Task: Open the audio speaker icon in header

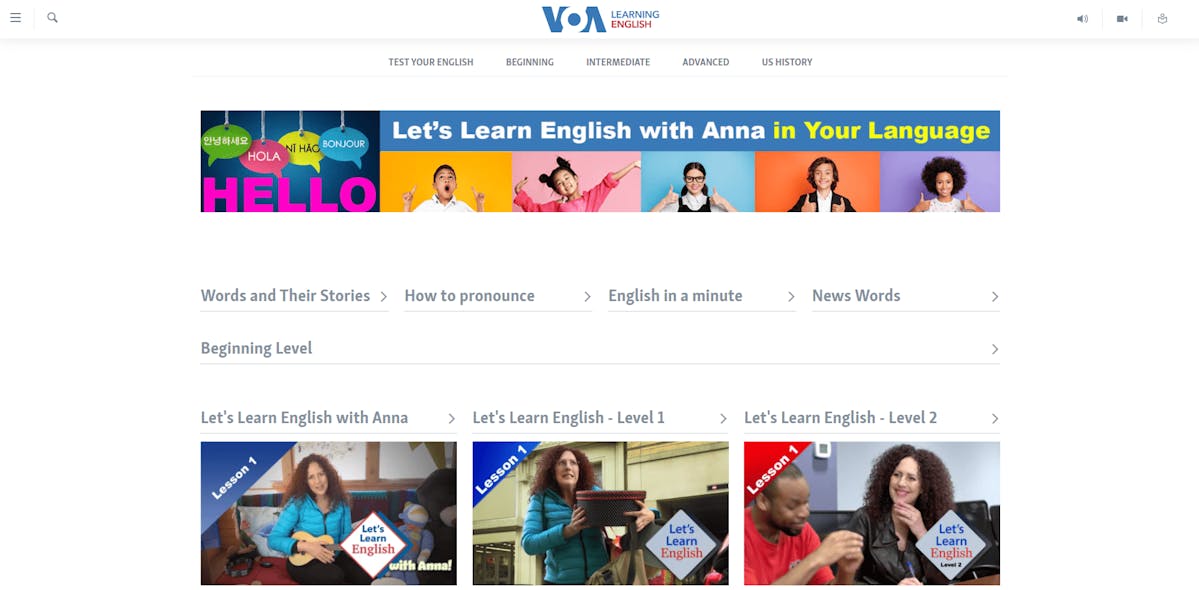Action: point(1082,19)
